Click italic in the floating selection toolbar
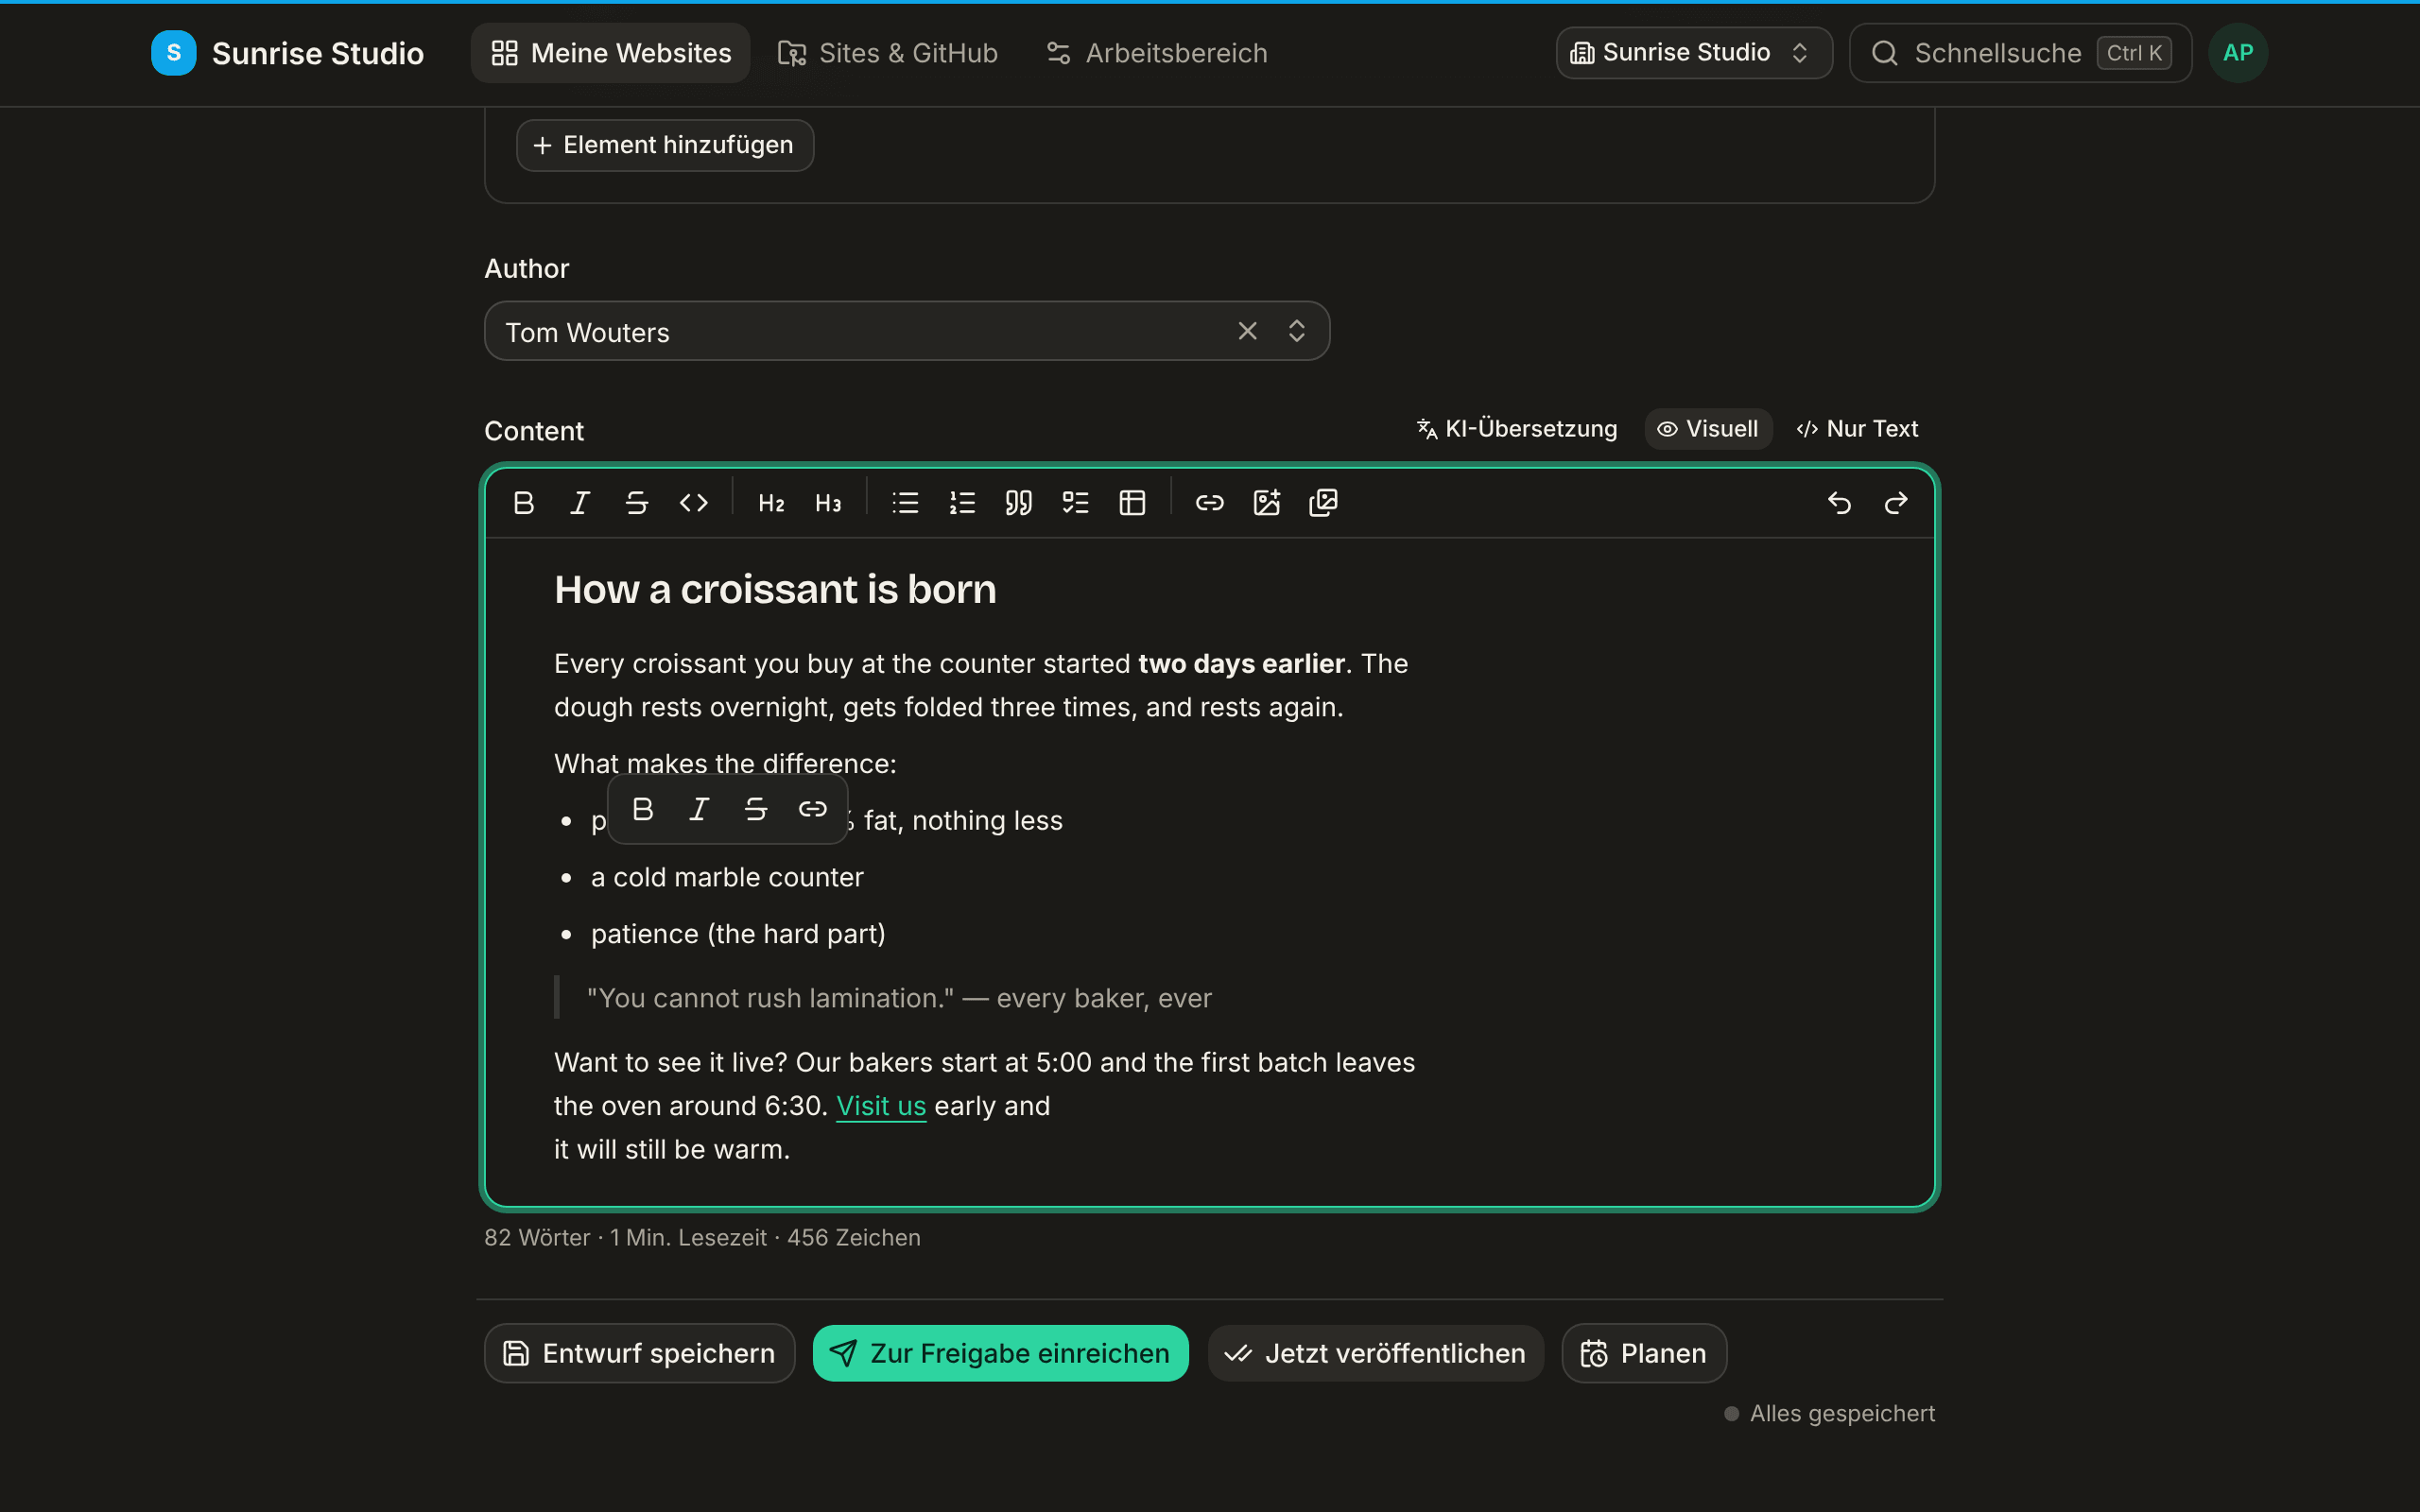 699,808
